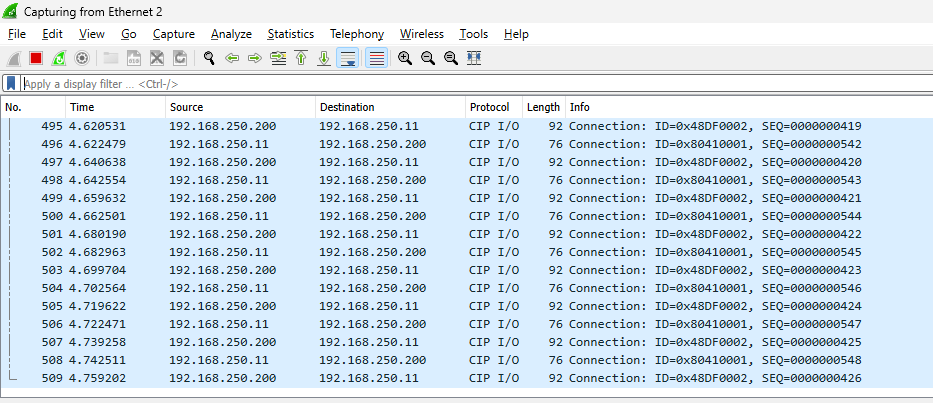Jump to the last packet
933x403 pixels.
[x=324, y=58]
